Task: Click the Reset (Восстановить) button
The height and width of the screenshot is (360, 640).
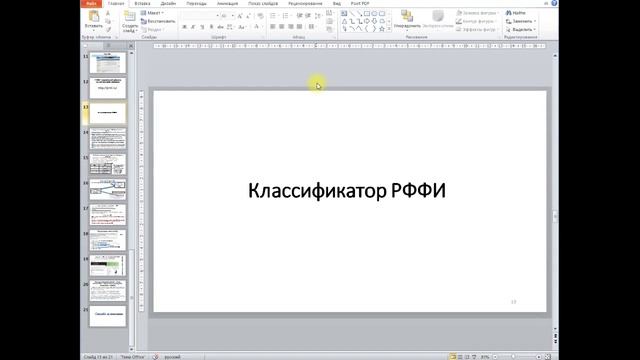Action: 158,21
